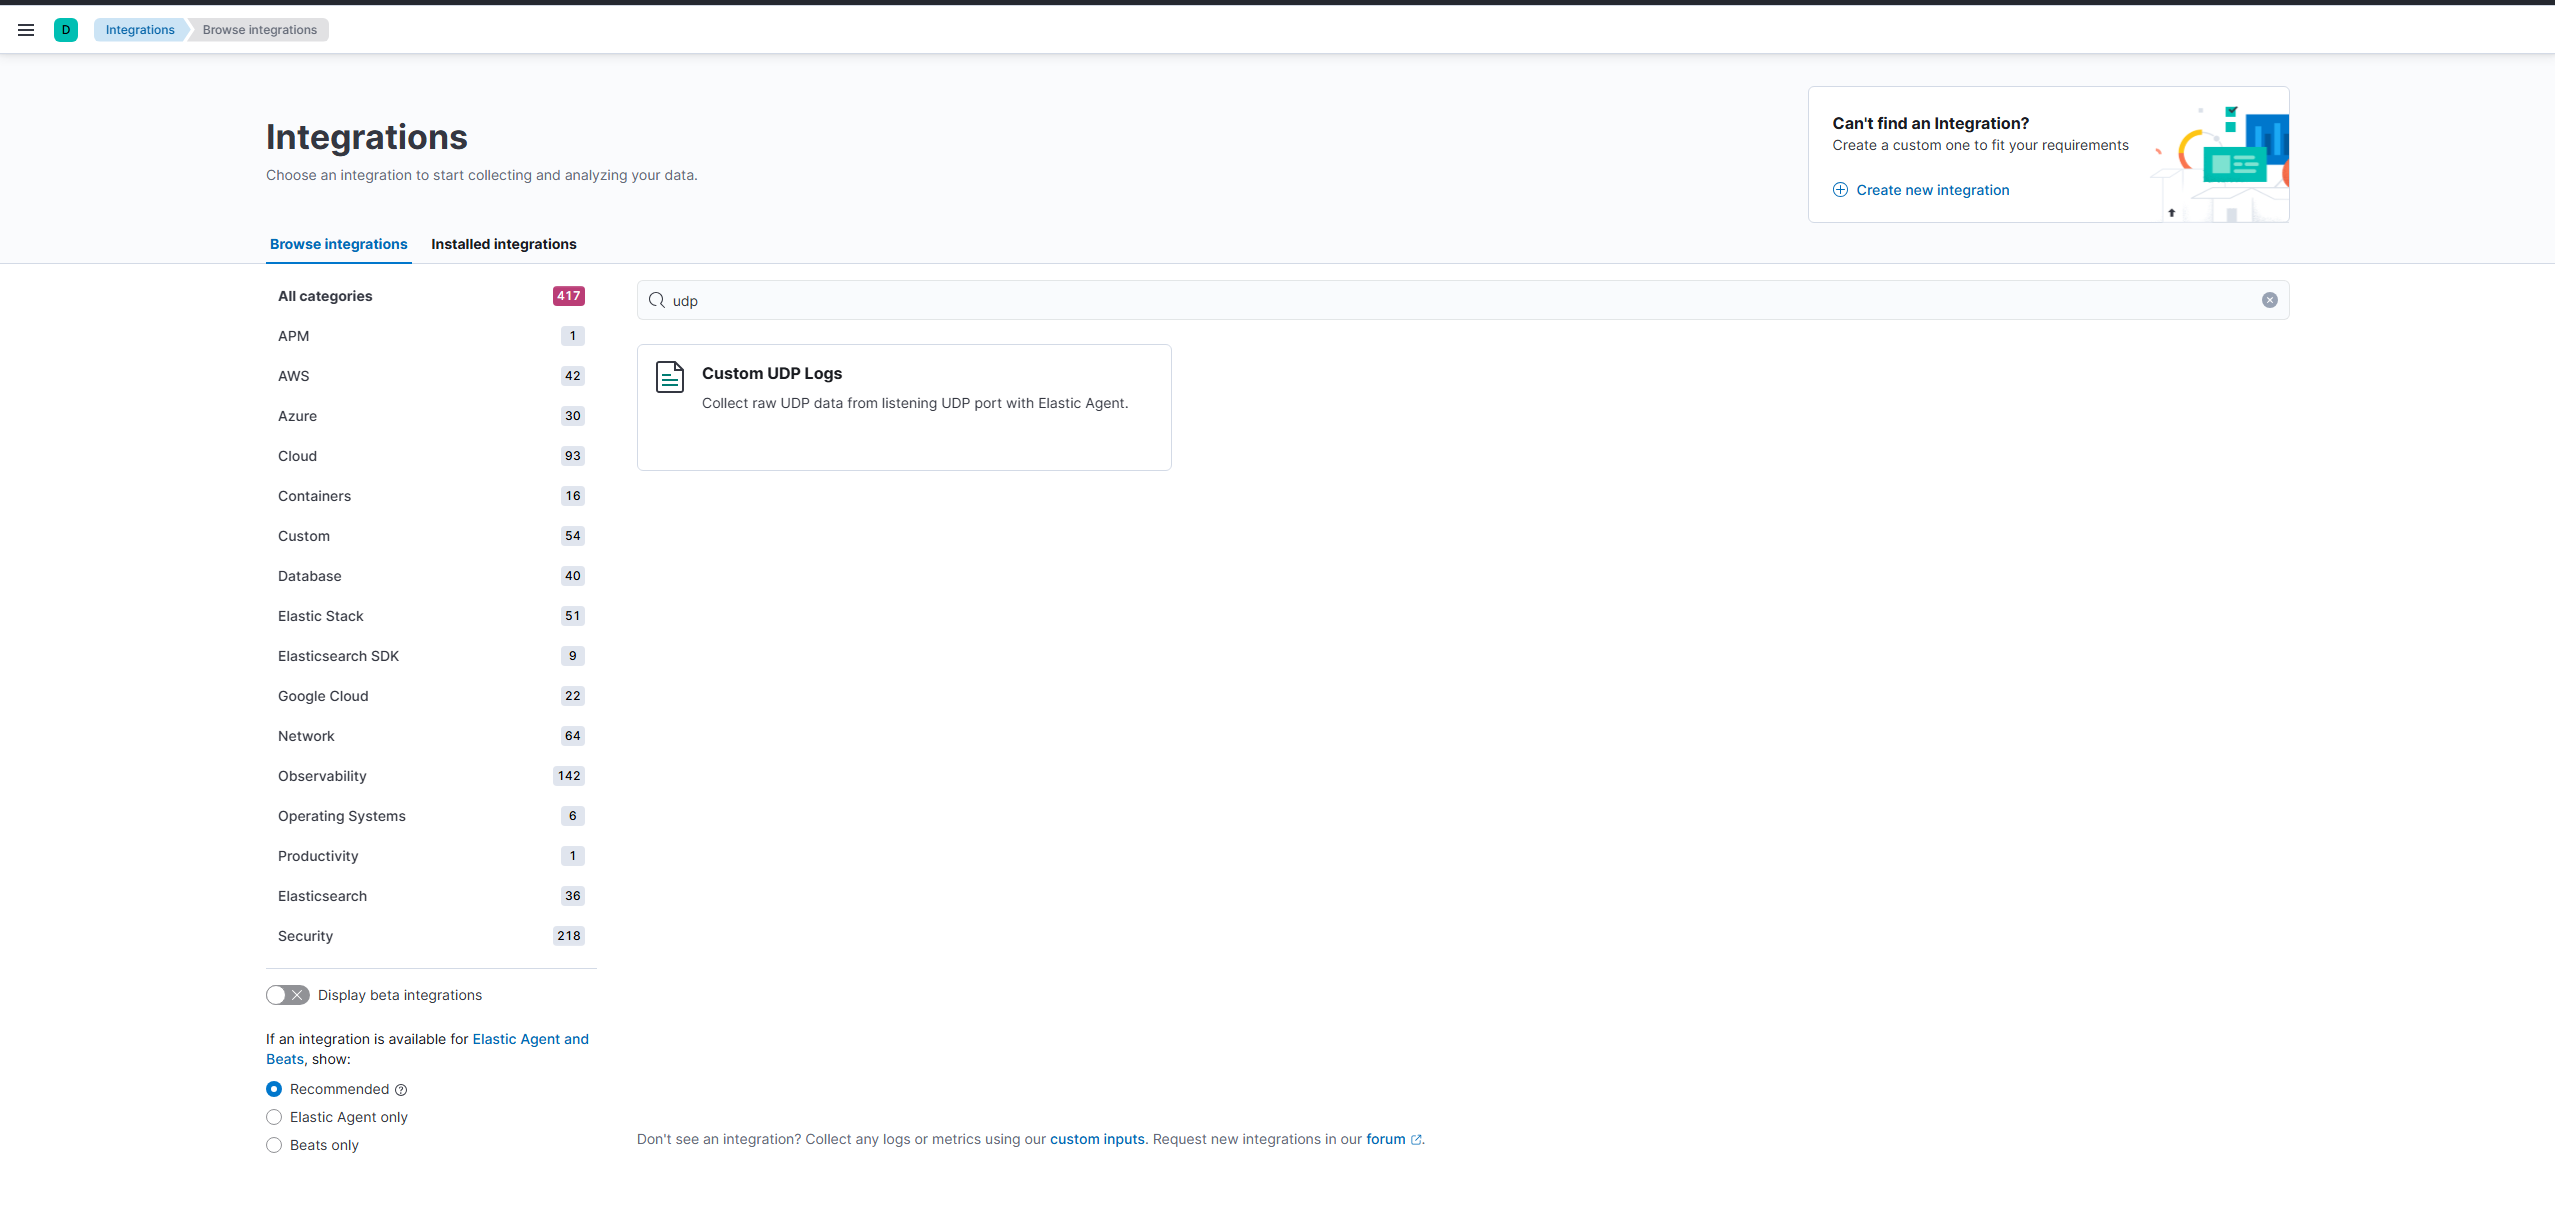Filter by Observability category
Screen dimensions: 2555x1231
(431, 776)
